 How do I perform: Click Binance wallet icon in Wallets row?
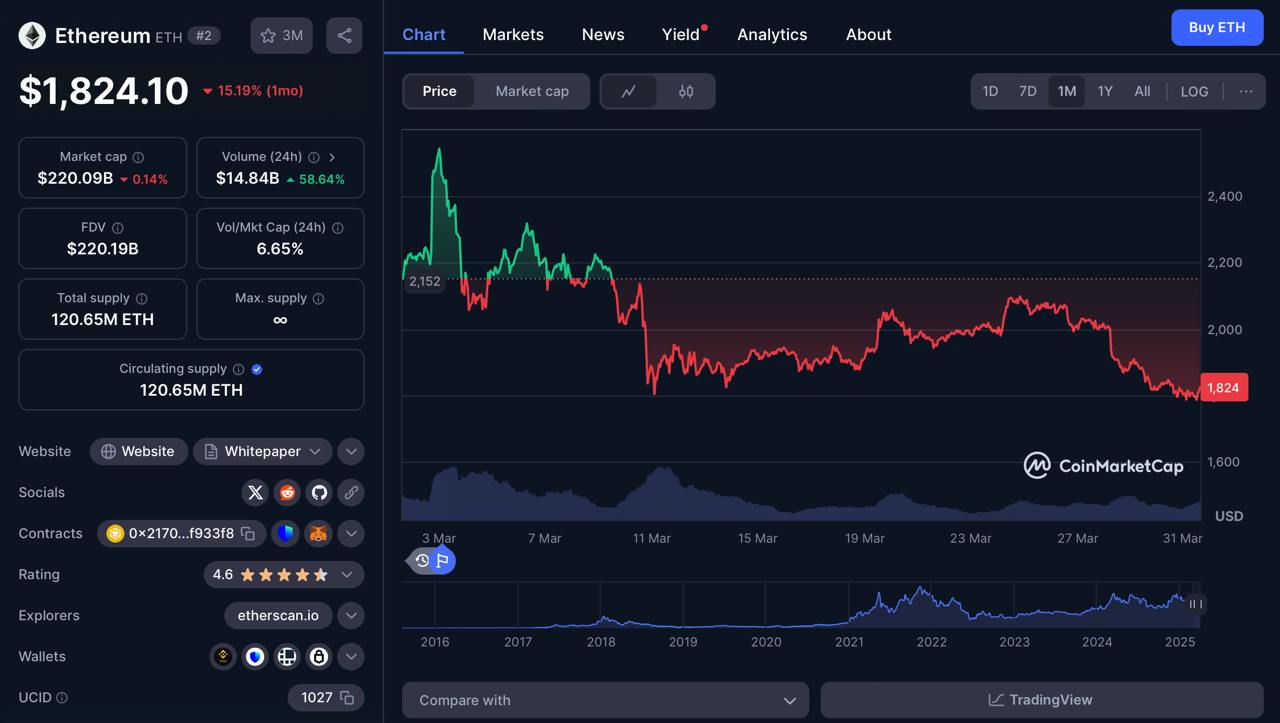click(223, 657)
